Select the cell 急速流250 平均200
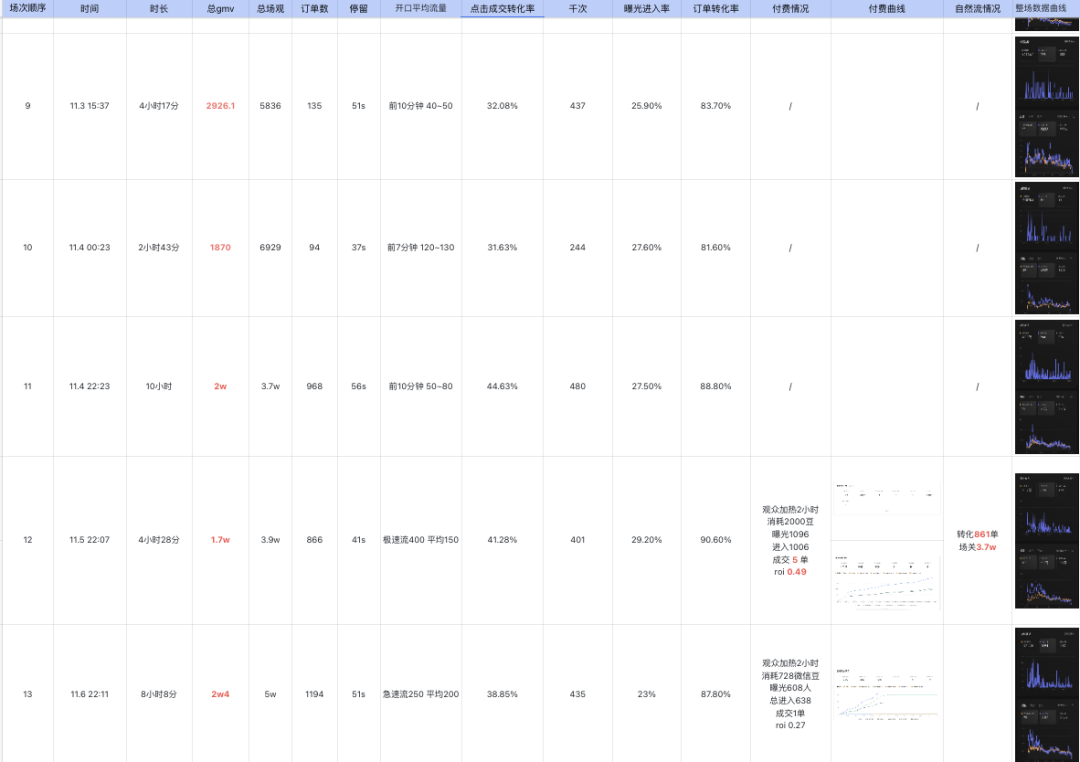Image resolution: width=1080 pixels, height=762 pixels. click(421, 694)
